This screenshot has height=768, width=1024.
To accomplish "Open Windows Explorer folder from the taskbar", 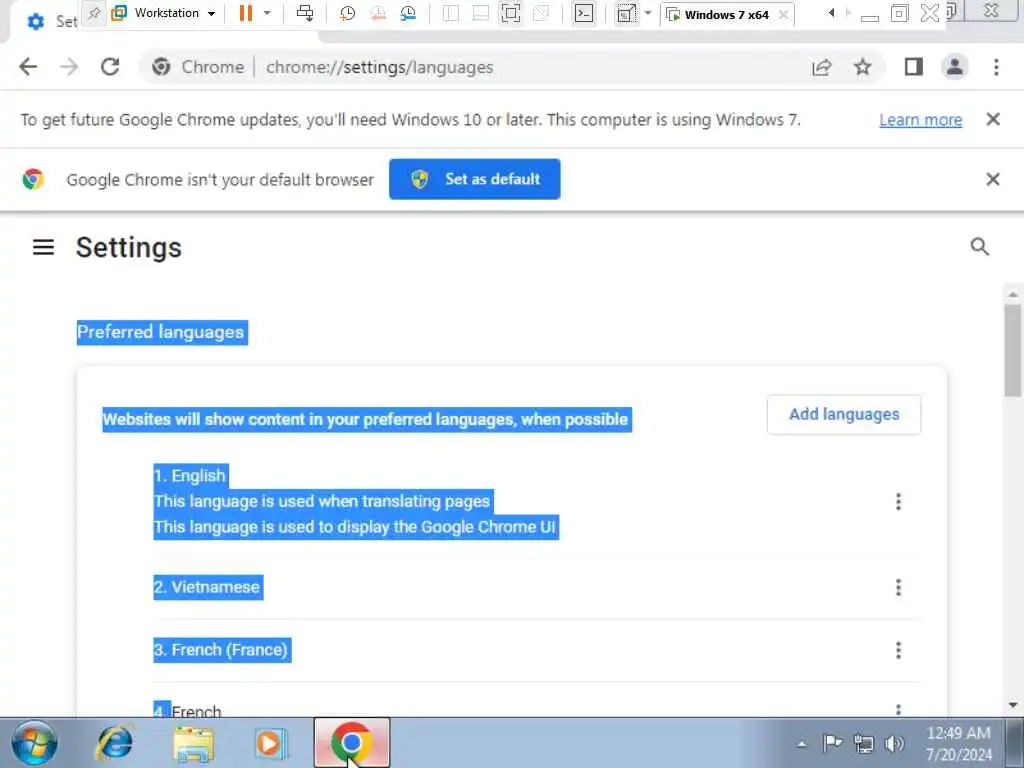I will (x=193, y=743).
